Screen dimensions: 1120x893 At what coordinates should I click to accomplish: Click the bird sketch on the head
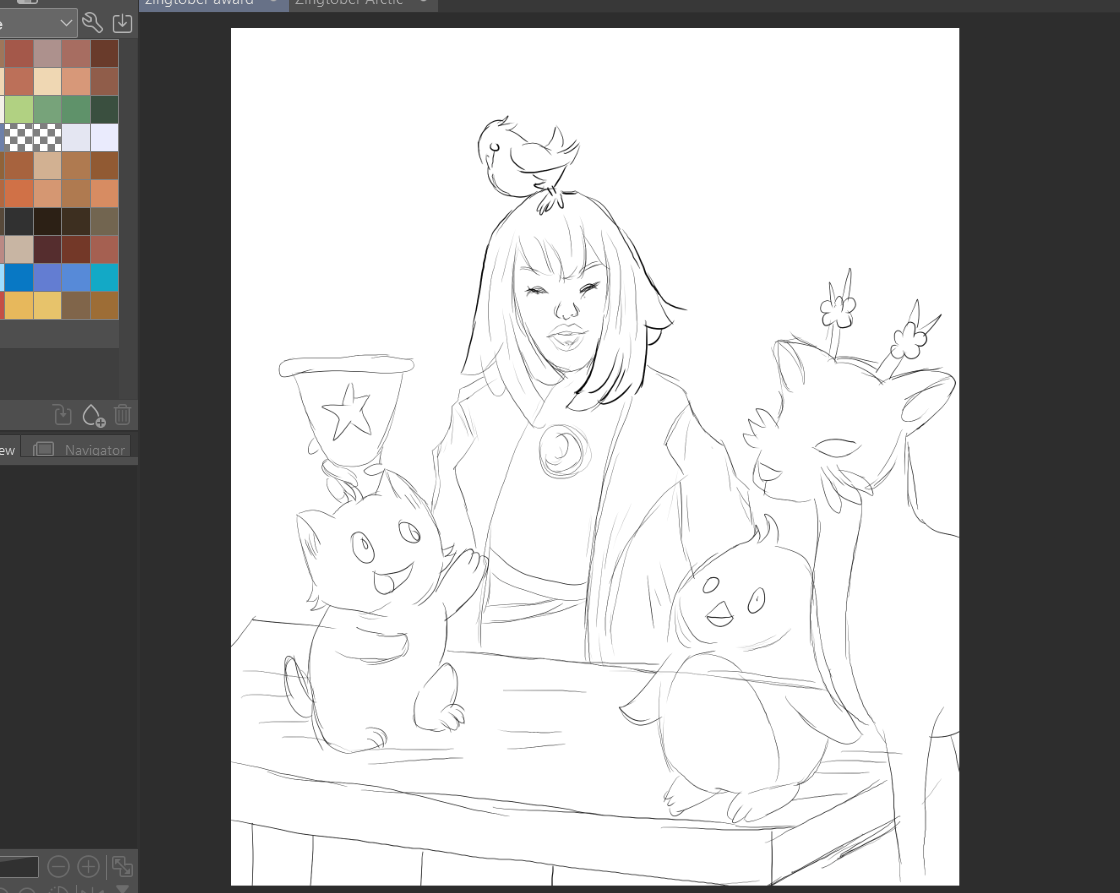(527, 163)
